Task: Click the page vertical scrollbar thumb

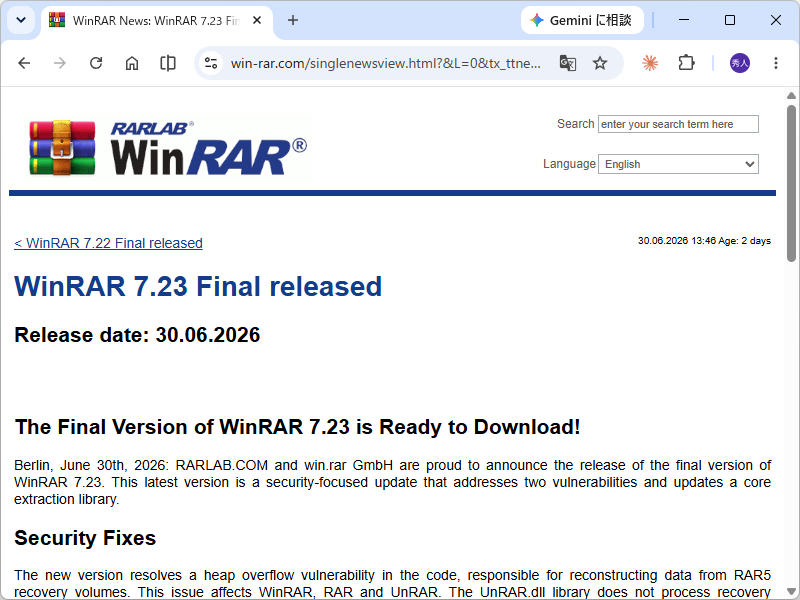Action: [791, 184]
